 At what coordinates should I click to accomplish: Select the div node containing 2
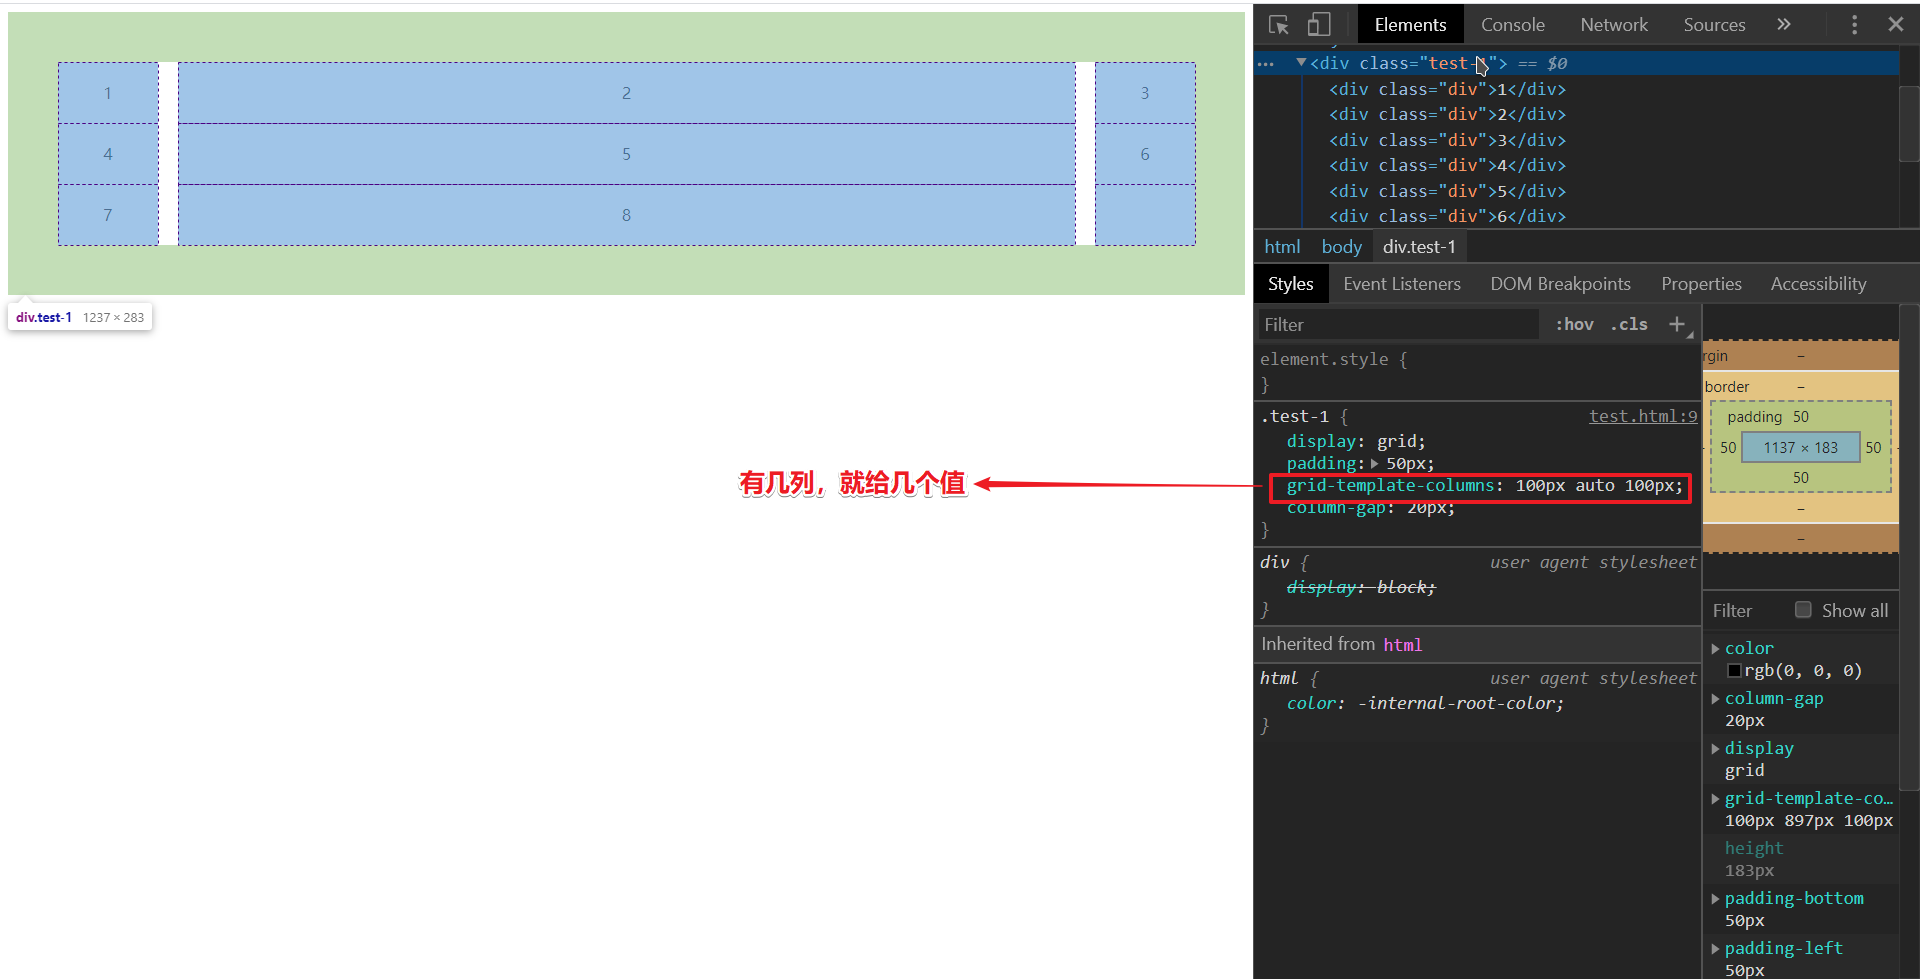coord(1447,114)
